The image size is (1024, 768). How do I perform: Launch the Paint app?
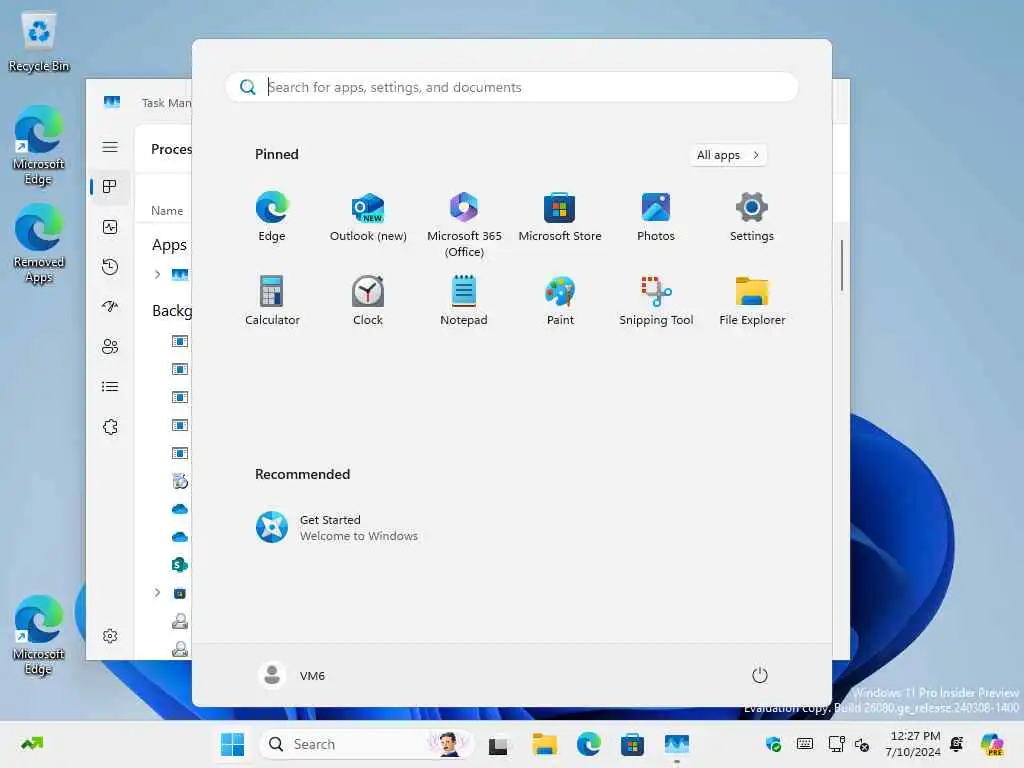tap(560, 300)
